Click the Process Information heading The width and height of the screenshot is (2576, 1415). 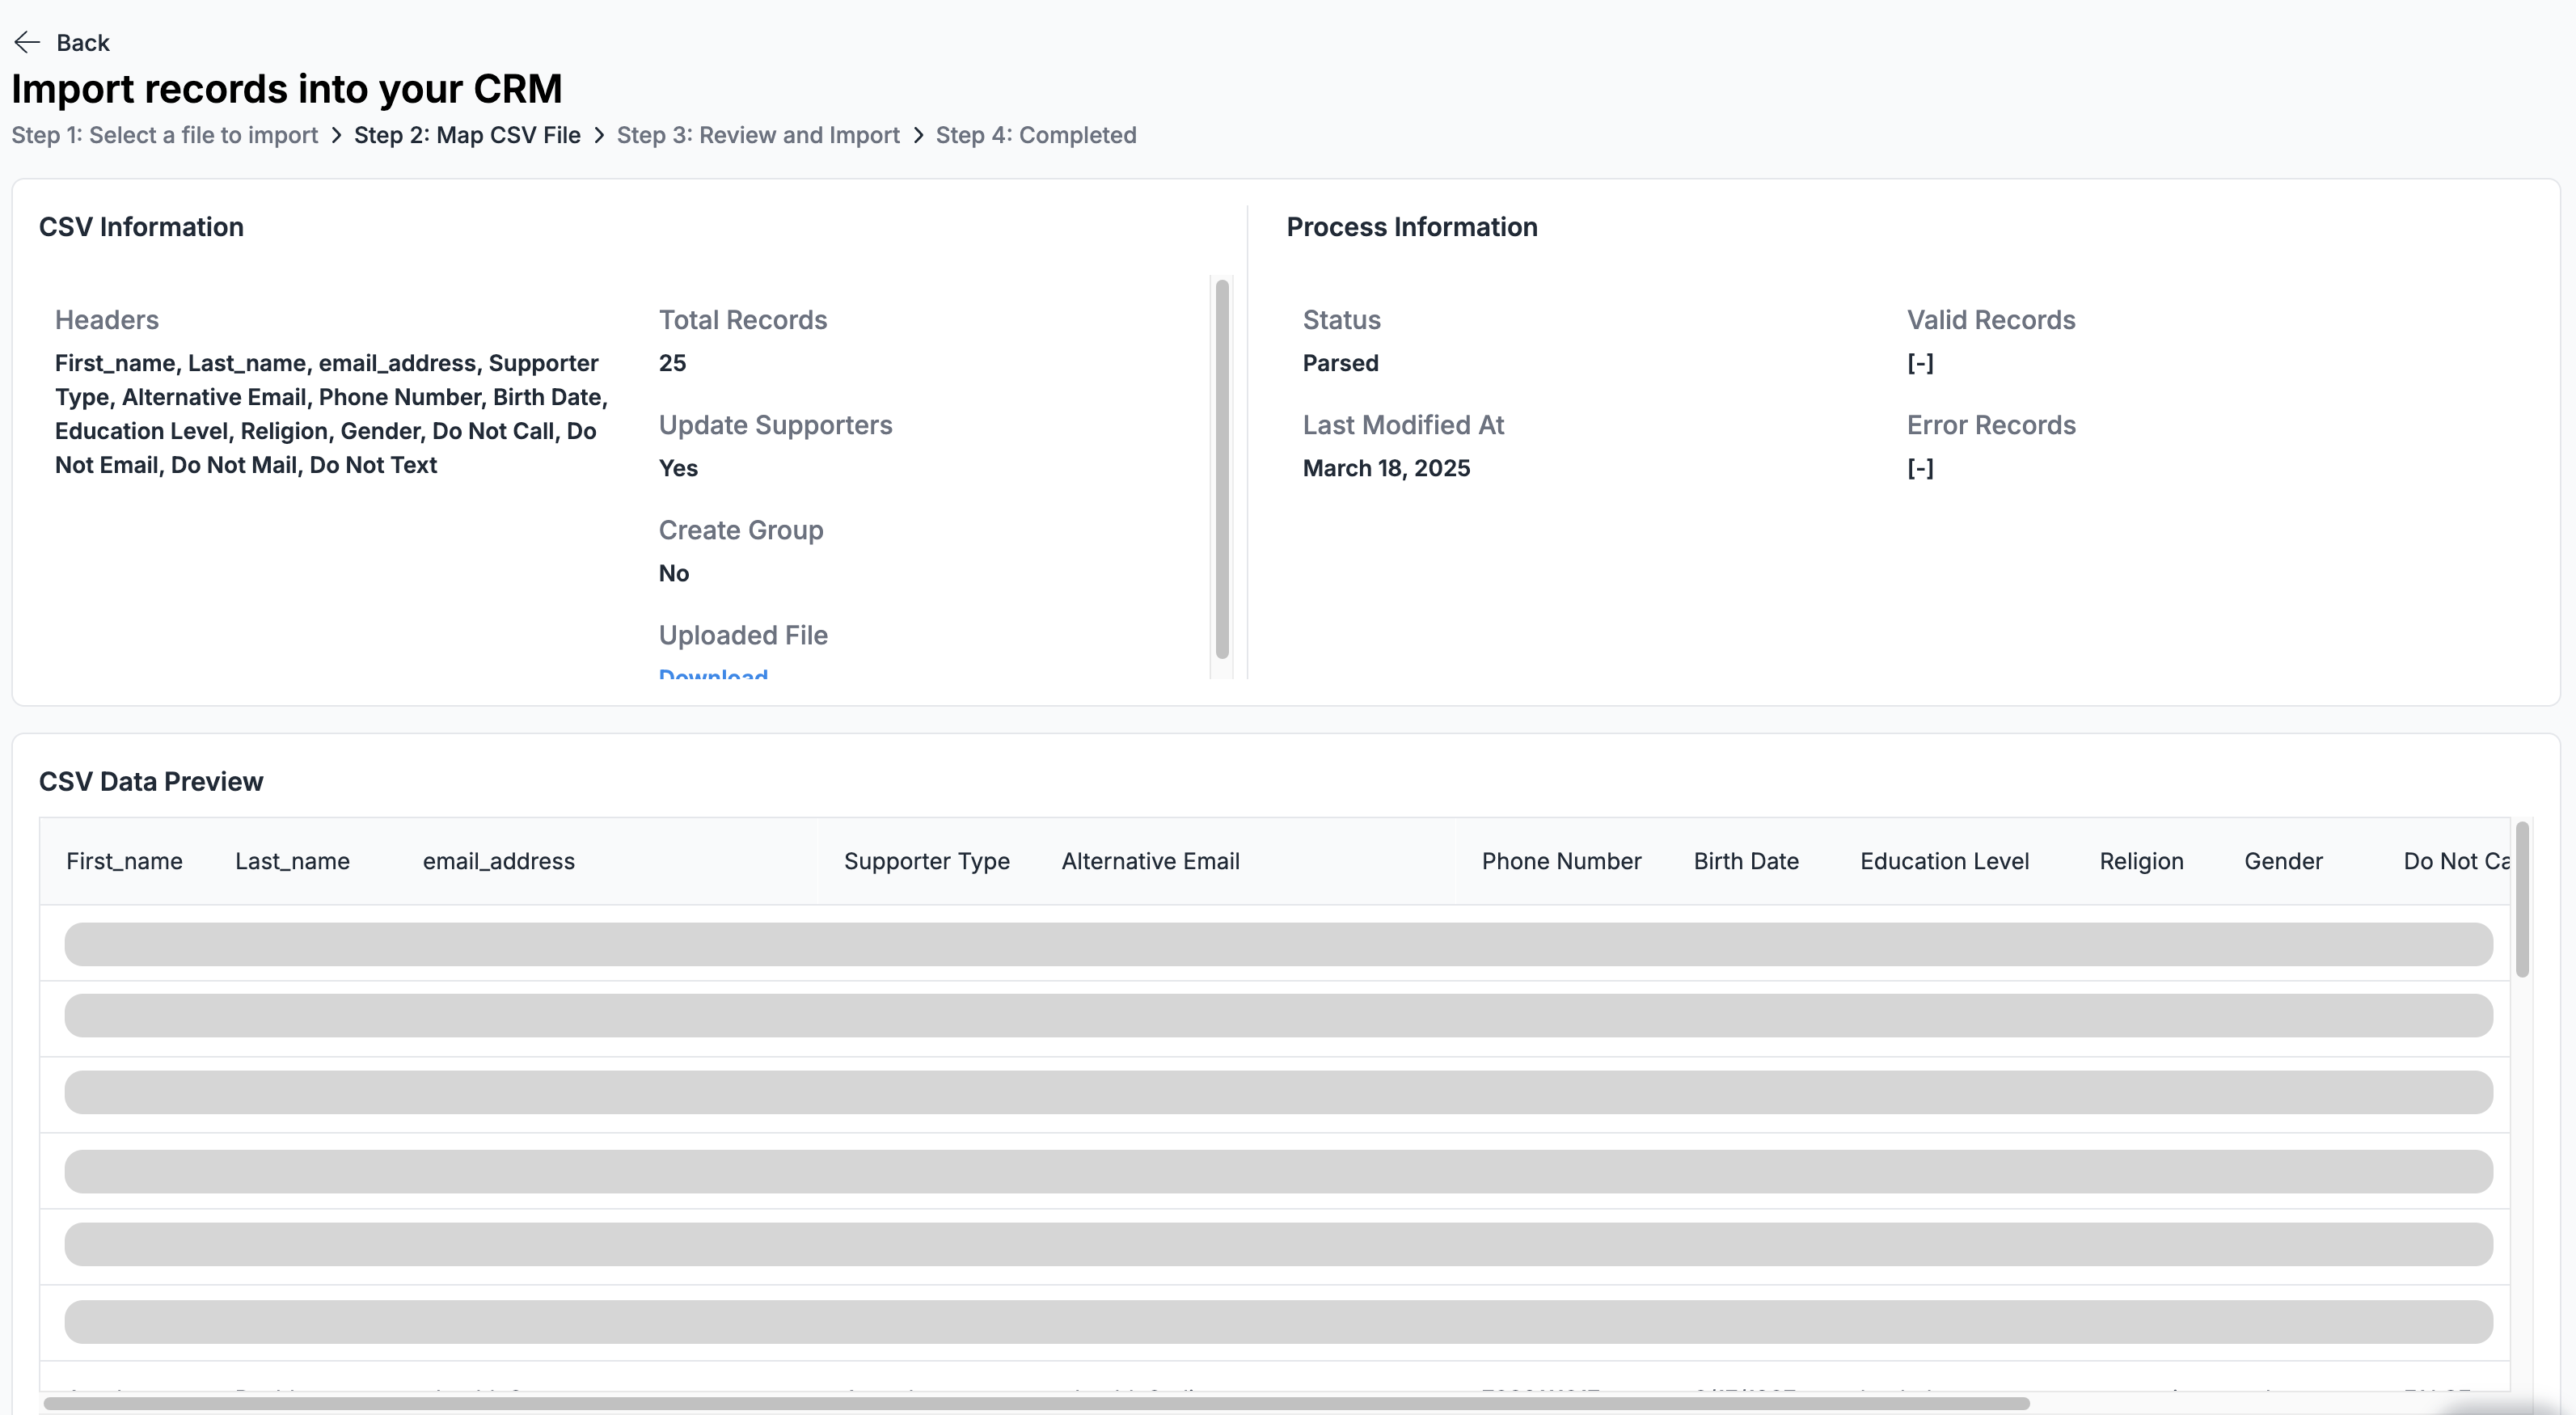click(x=1412, y=227)
